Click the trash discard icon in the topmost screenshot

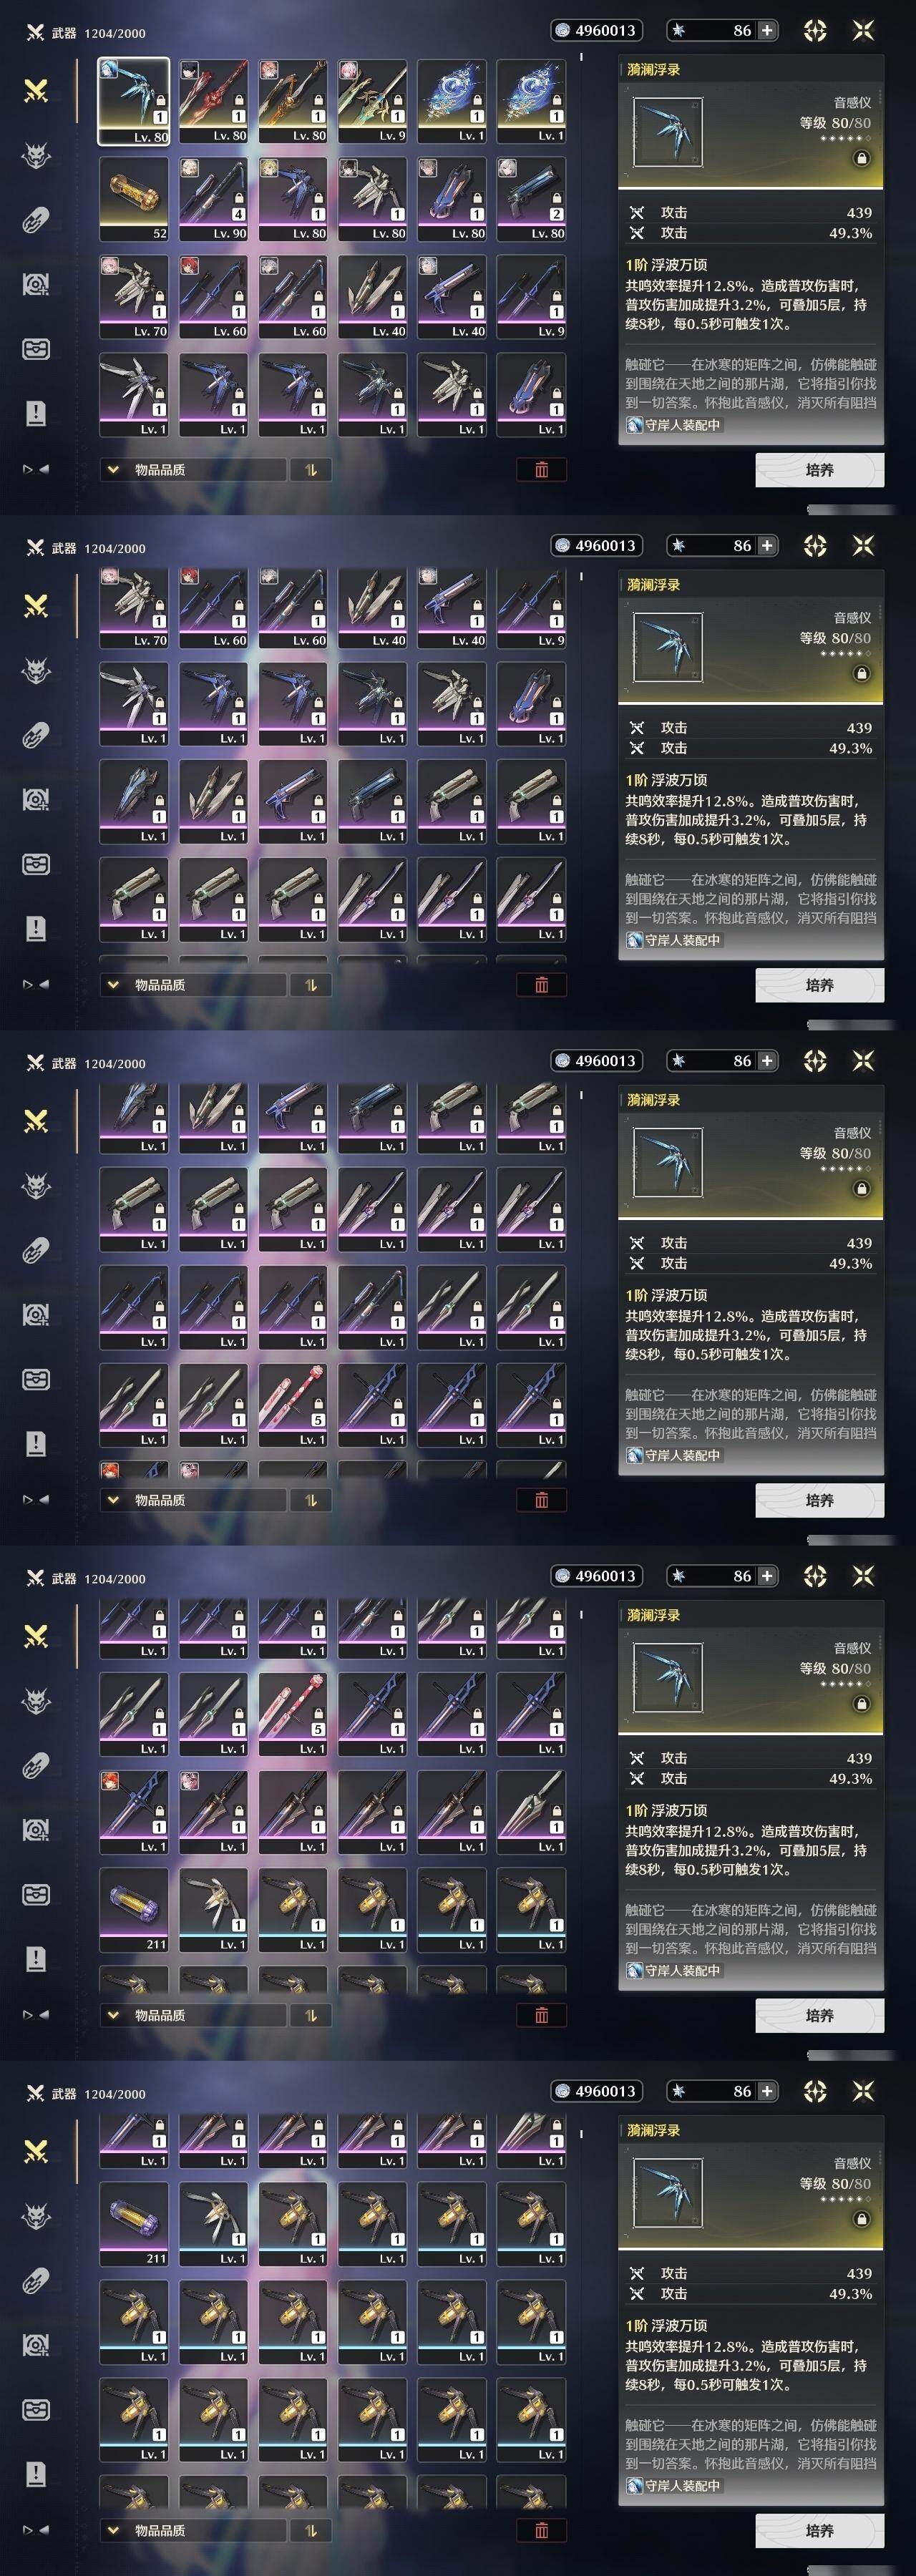click(x=541, y=469)
